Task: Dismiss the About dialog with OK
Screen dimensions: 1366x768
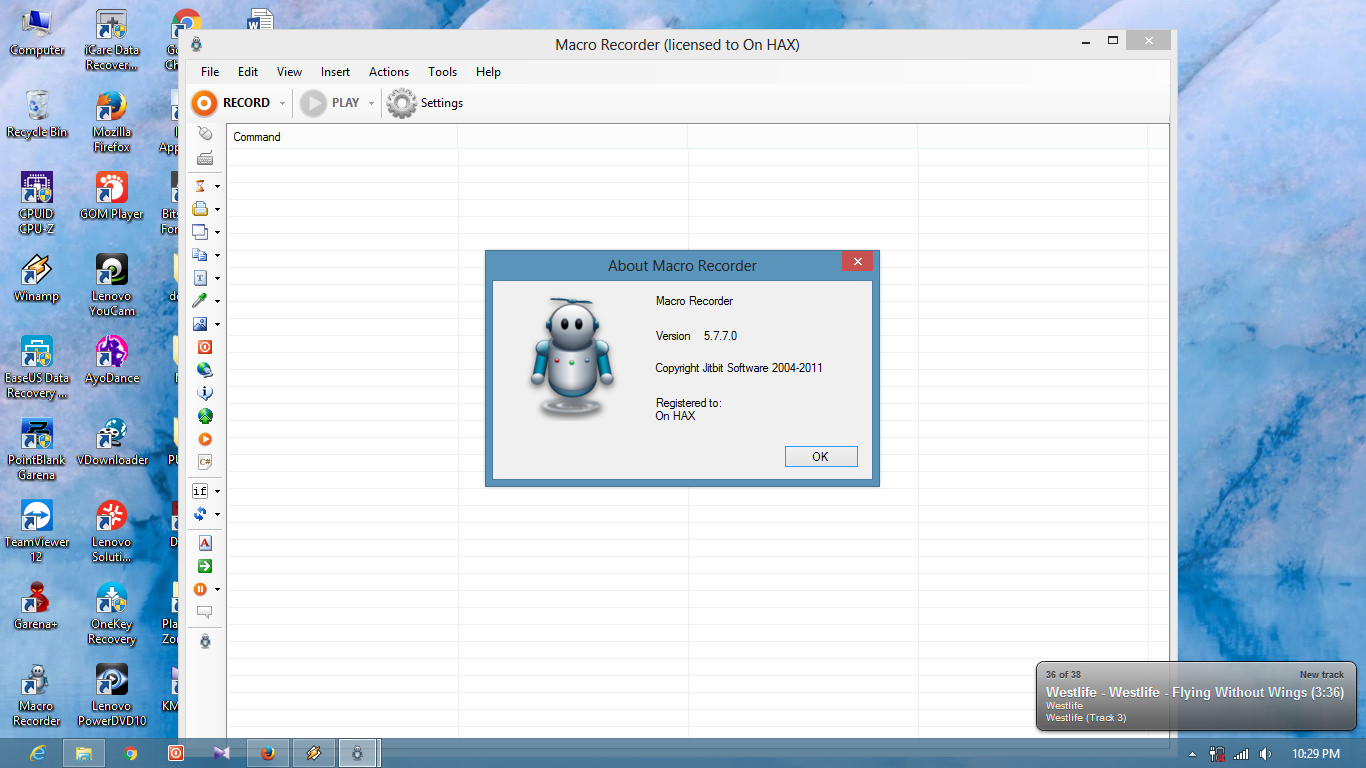Action: (820, 456)
